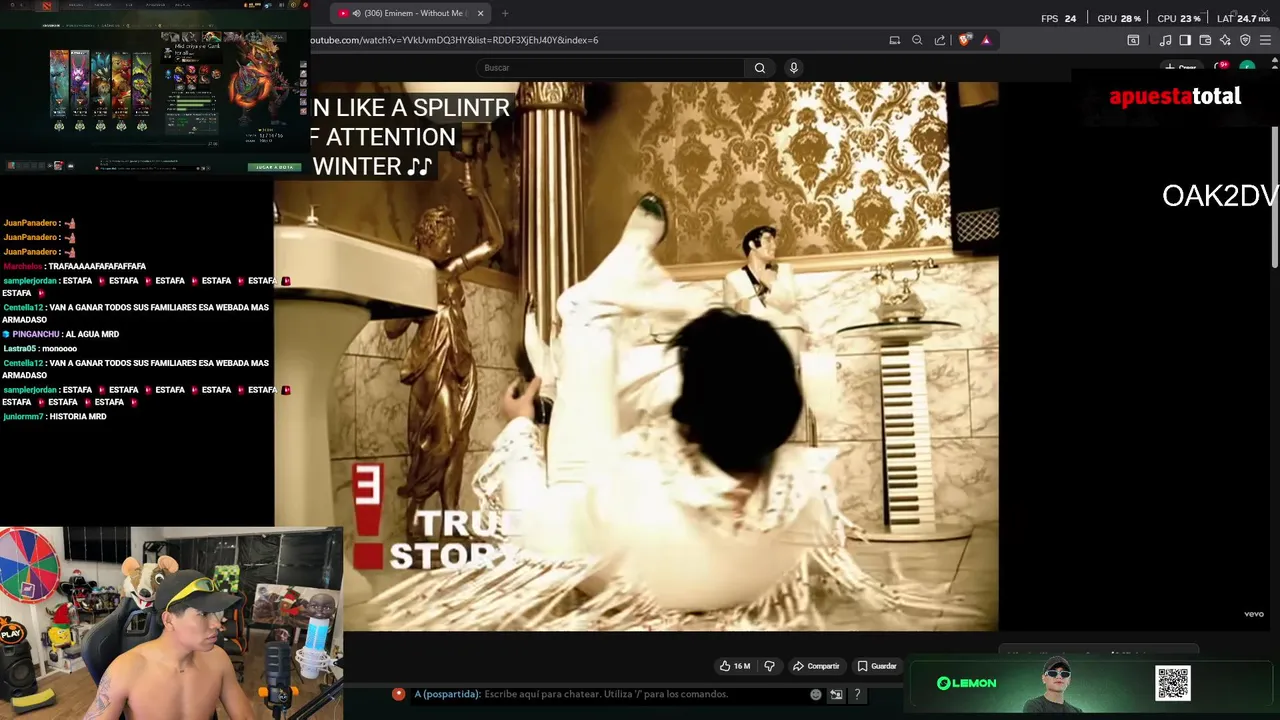Click juniormm7's HISTORIA MRD chat message
The image size is (1280, 720).
[55, 416]
